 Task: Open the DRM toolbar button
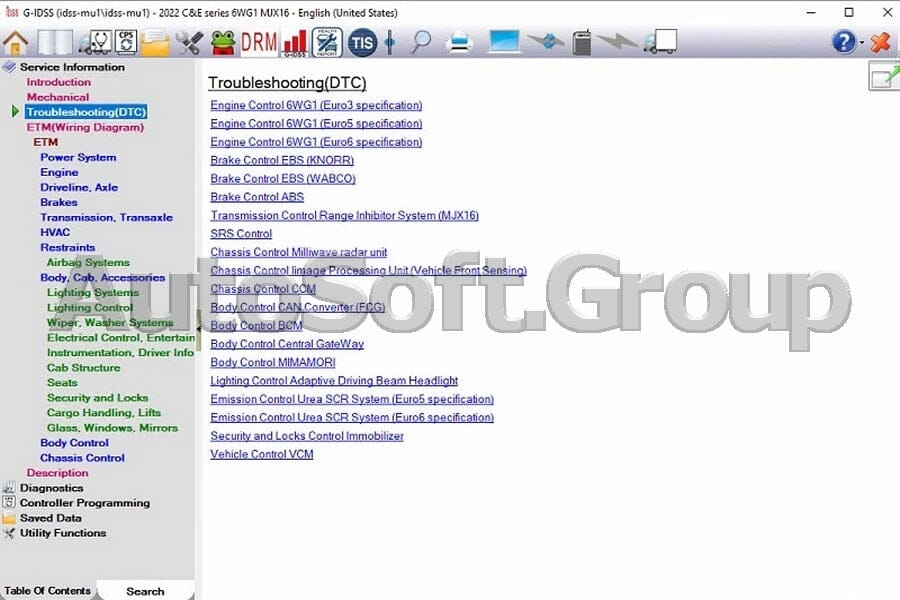coord(258,42)
